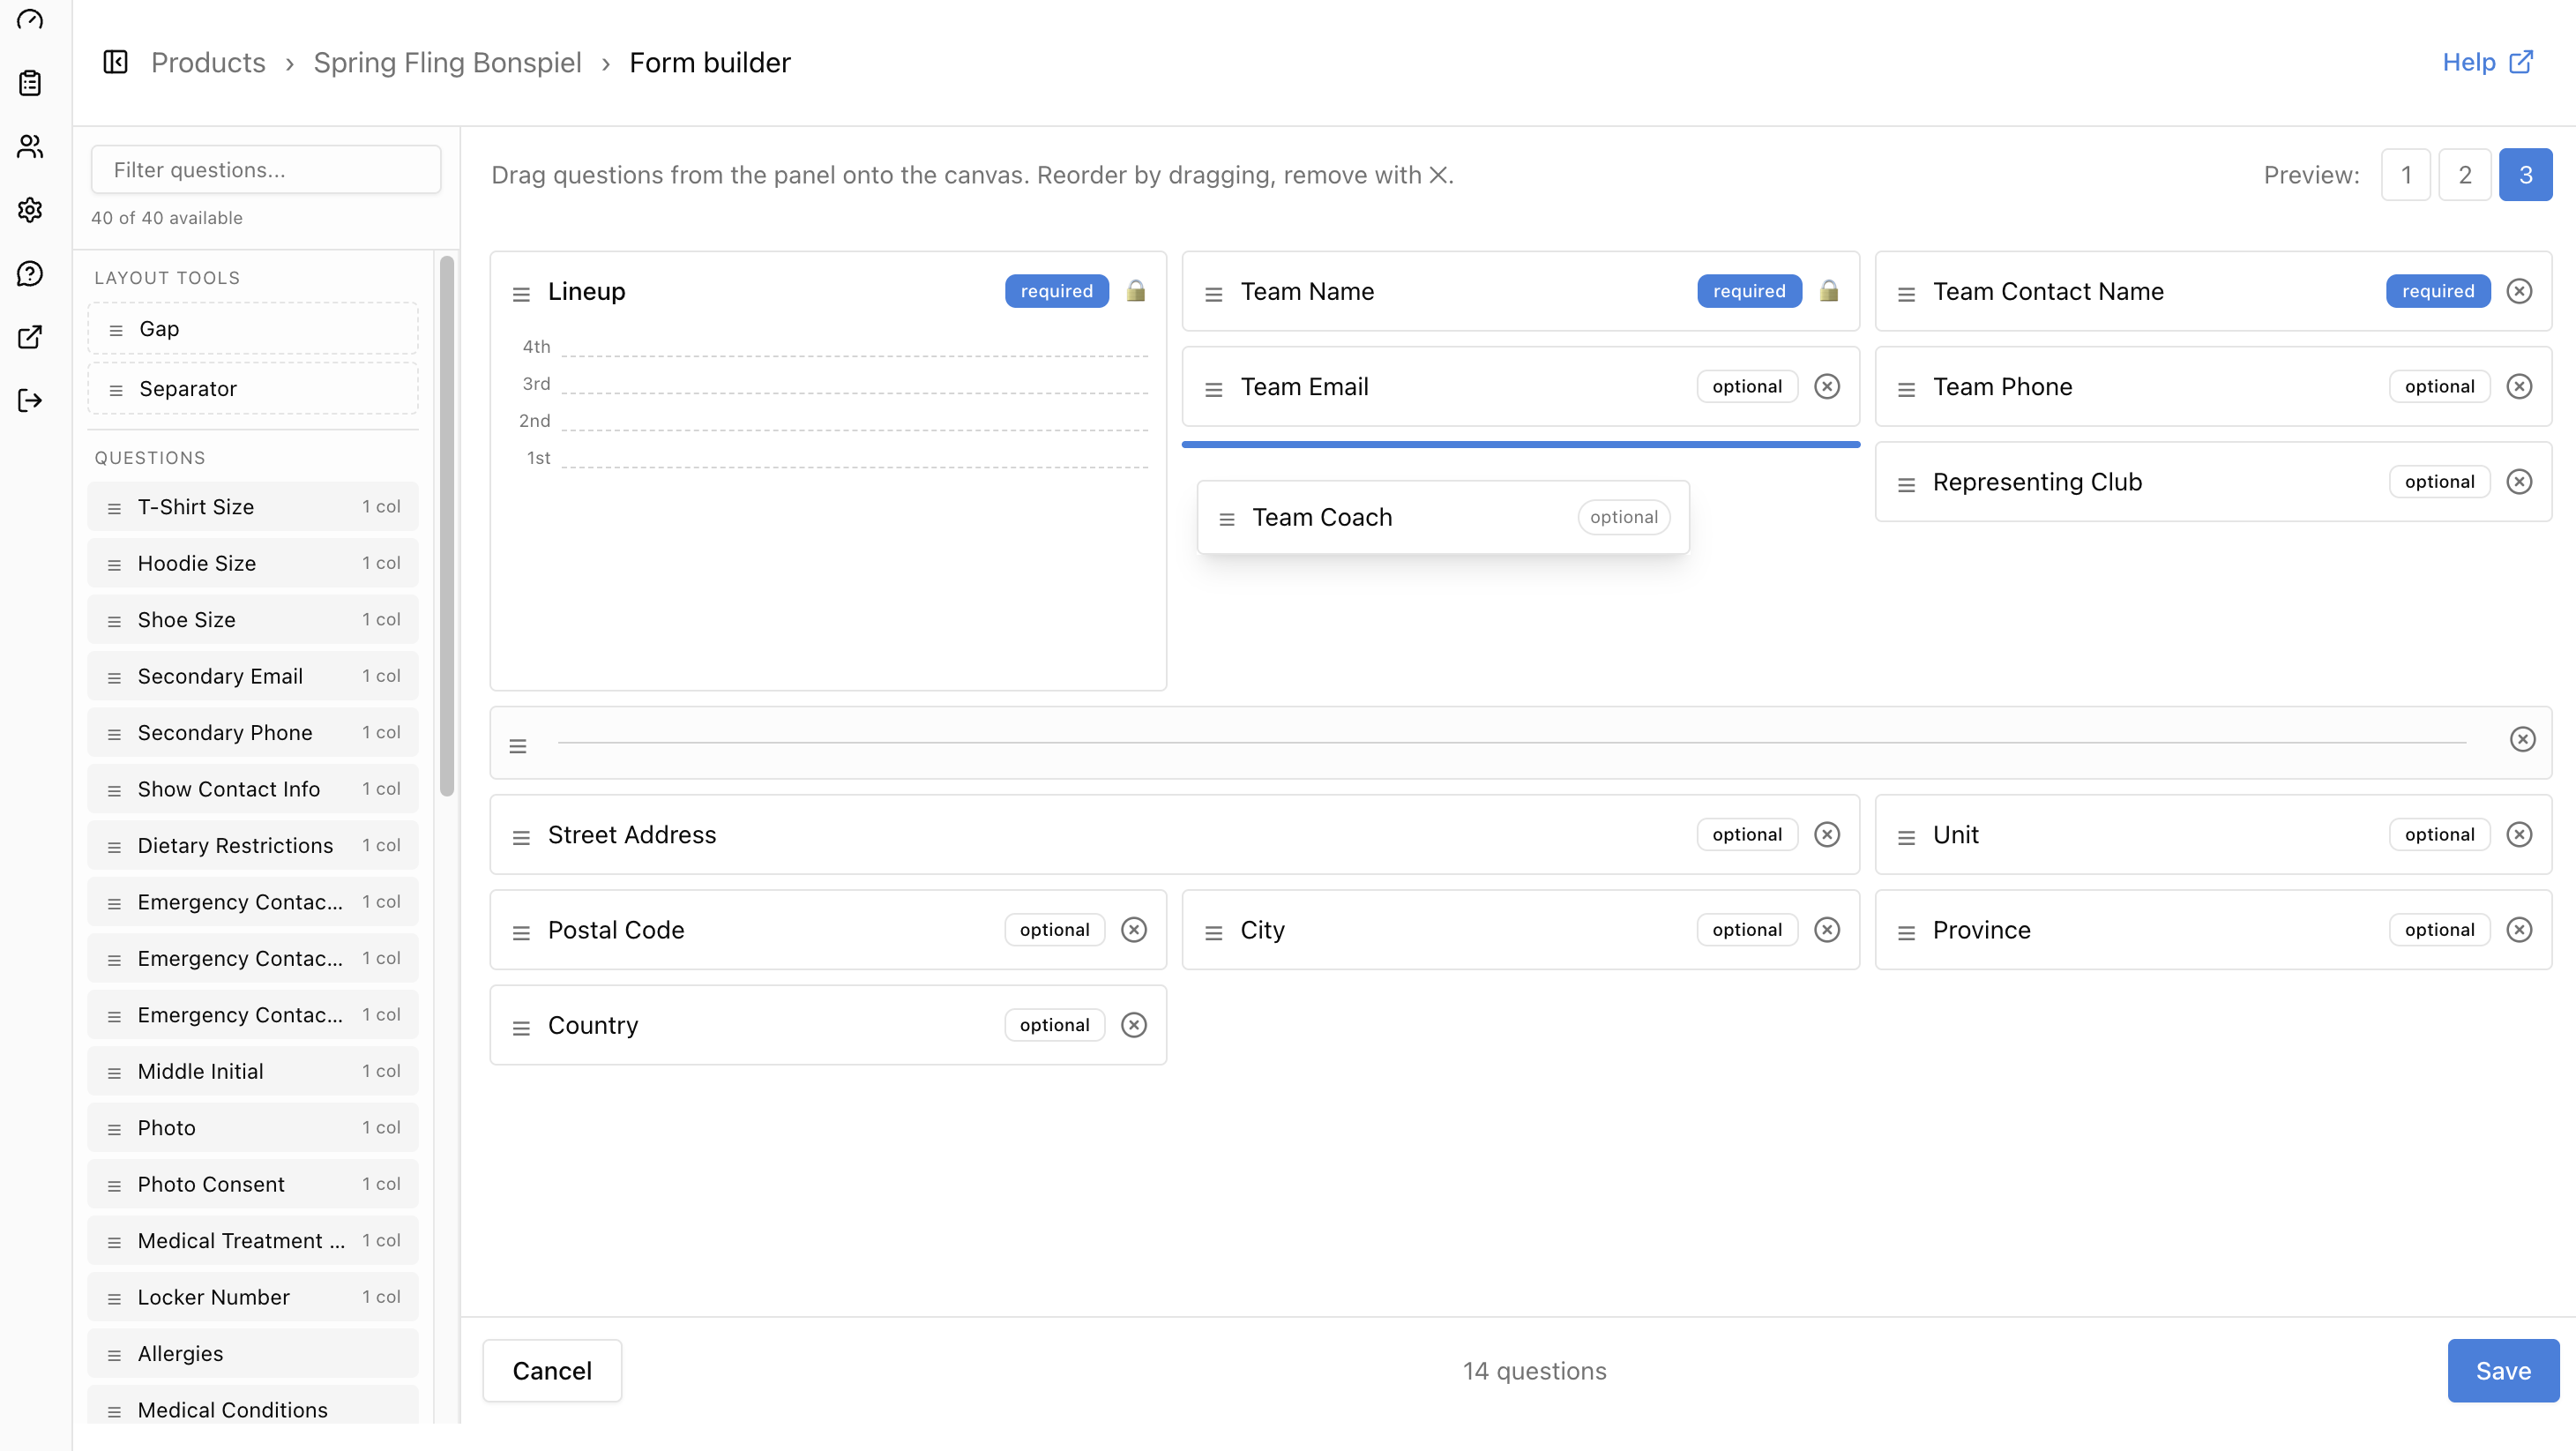Click the external-link icon in the sidebar

point(29,337)
